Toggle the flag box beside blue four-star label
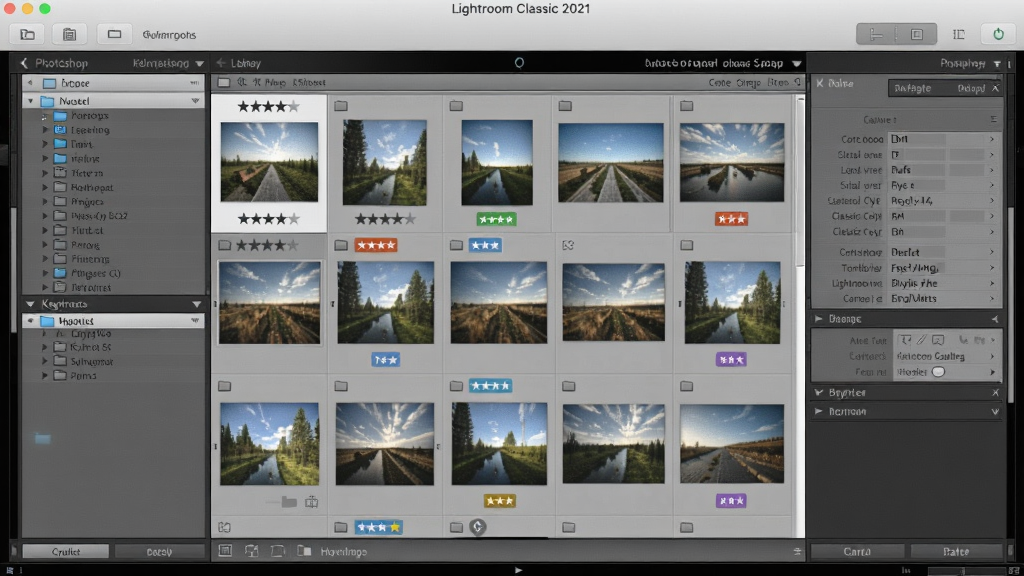This screenshot has height=576, width=1024. coord(456,386)
